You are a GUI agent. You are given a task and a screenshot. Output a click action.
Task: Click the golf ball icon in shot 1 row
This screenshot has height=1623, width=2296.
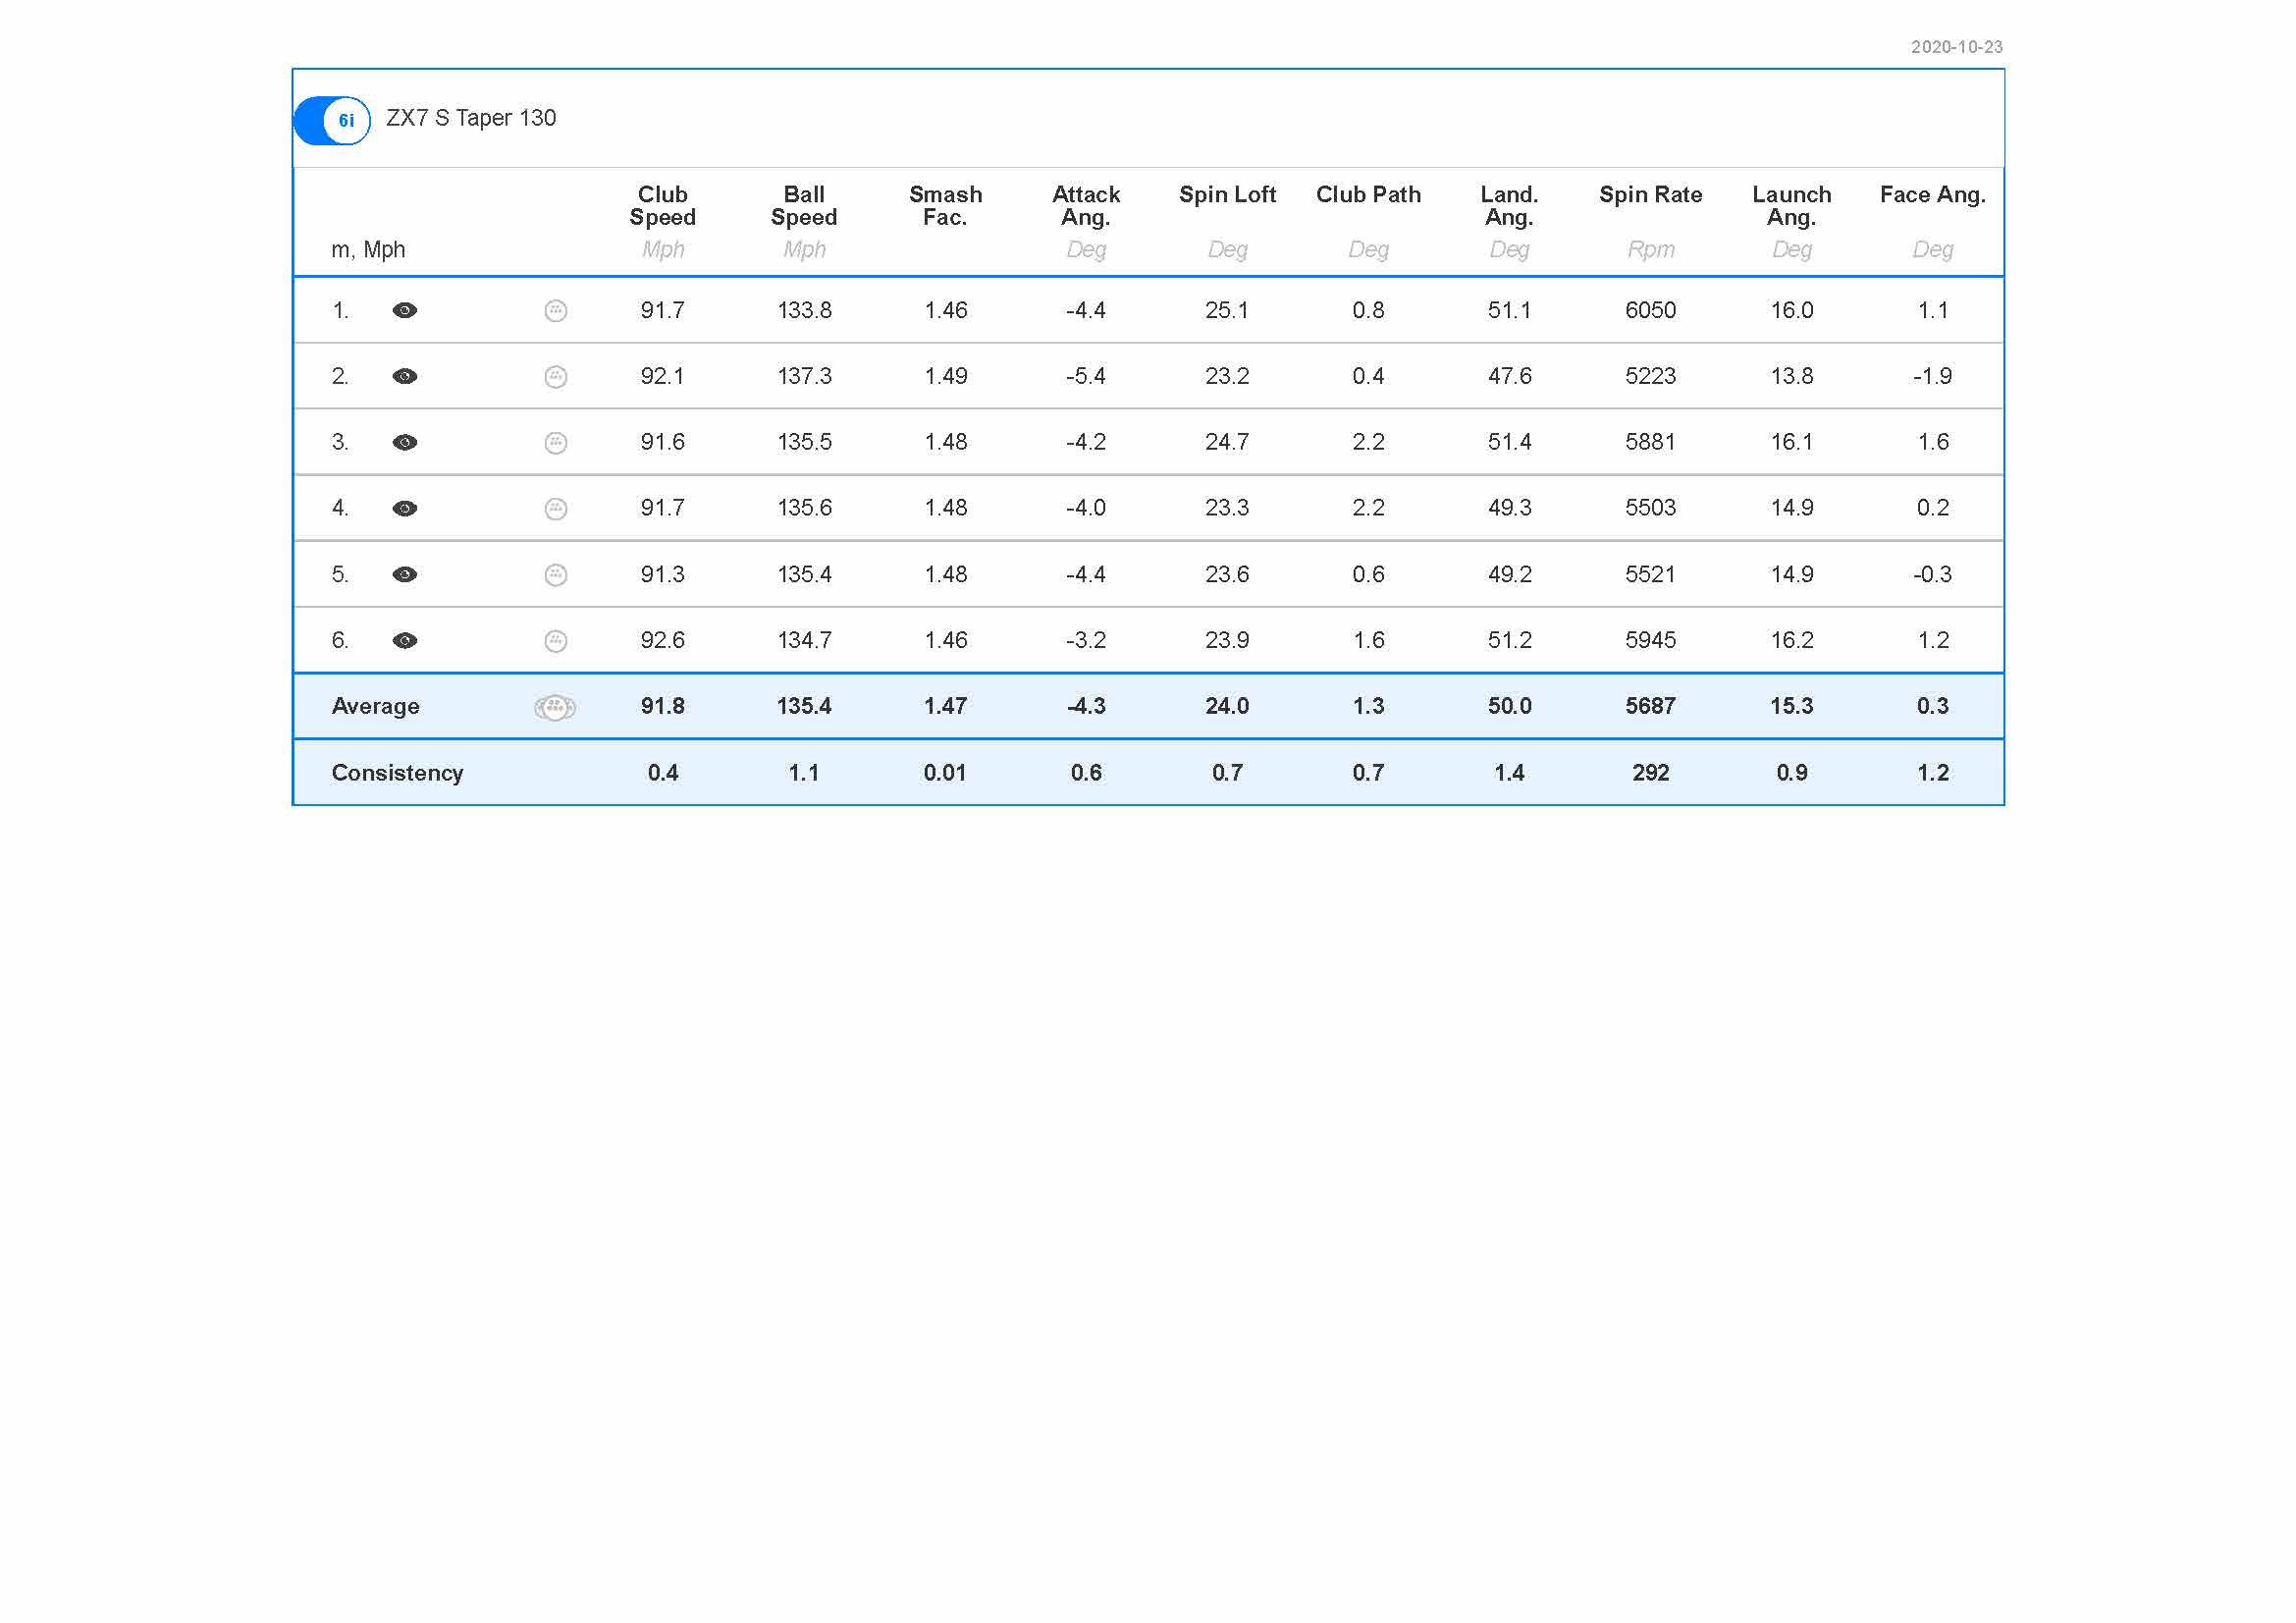tap(556, 311)
